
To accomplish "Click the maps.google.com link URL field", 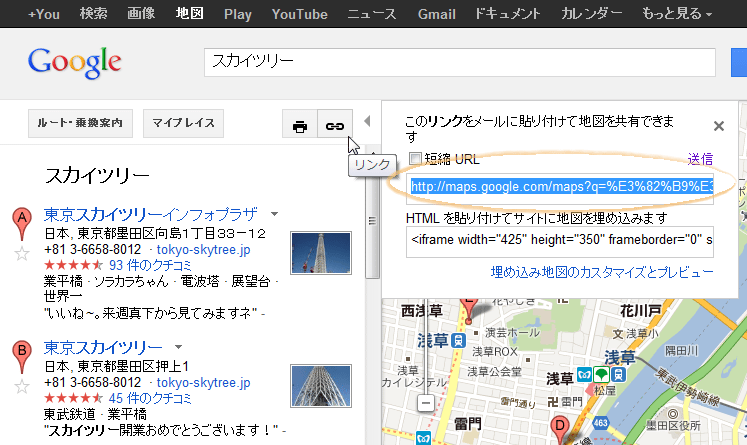I will [560, 189].
